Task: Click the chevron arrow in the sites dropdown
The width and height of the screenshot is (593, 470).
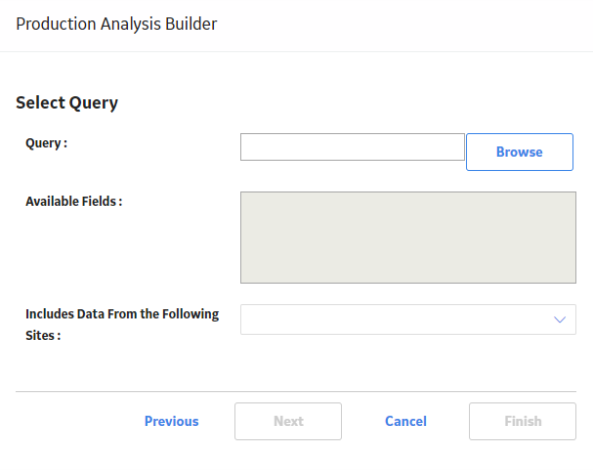Action: (559, 320)
